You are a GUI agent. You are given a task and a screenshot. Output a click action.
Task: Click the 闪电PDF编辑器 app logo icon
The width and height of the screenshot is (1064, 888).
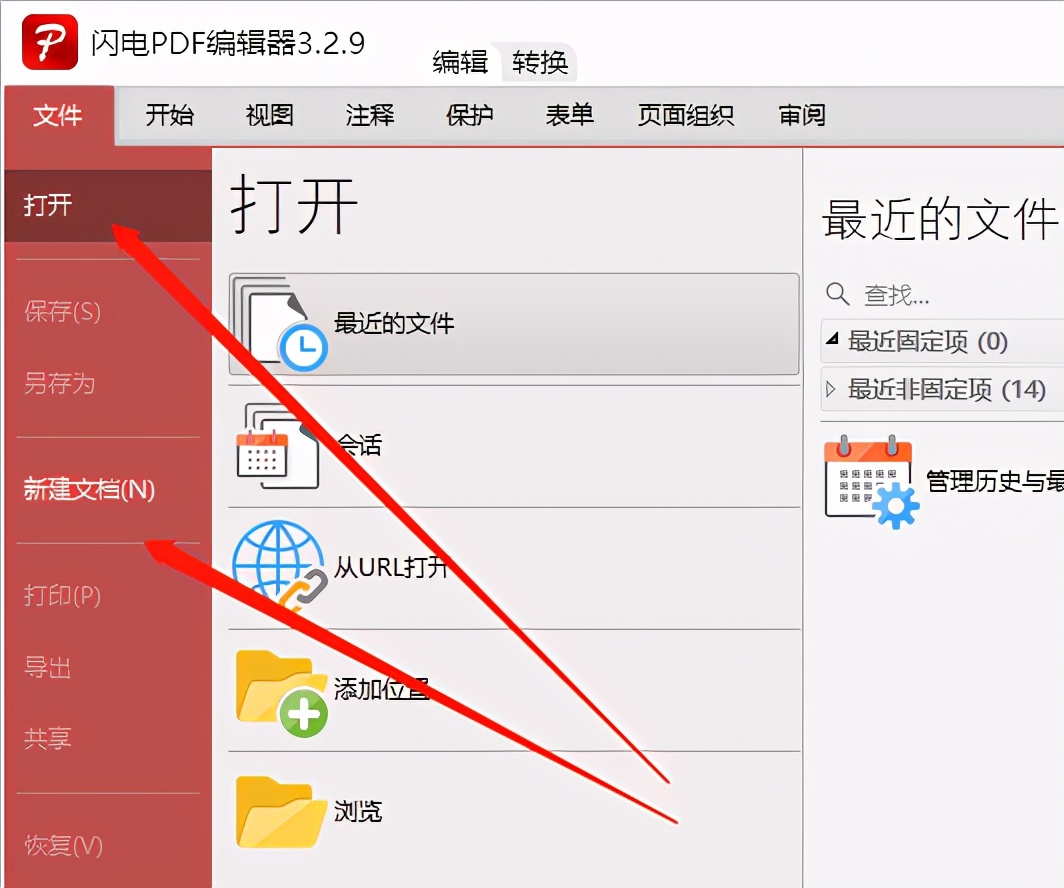point(50,43)
